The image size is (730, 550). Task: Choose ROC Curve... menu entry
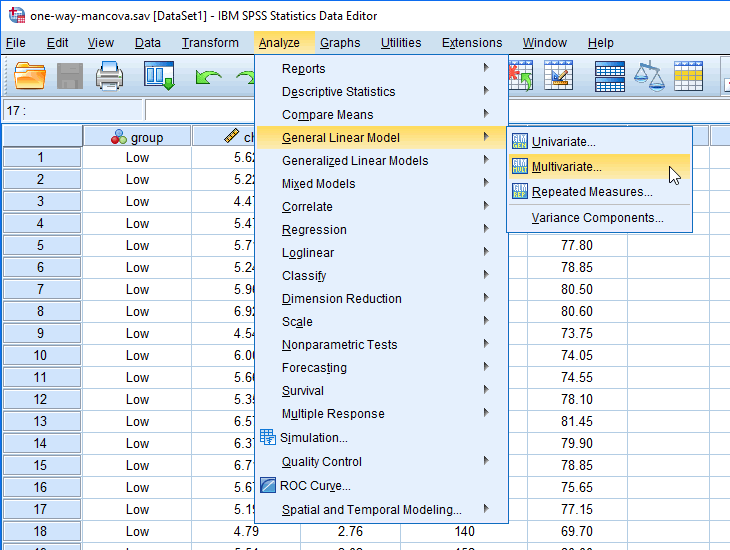[x=381, y=486]
